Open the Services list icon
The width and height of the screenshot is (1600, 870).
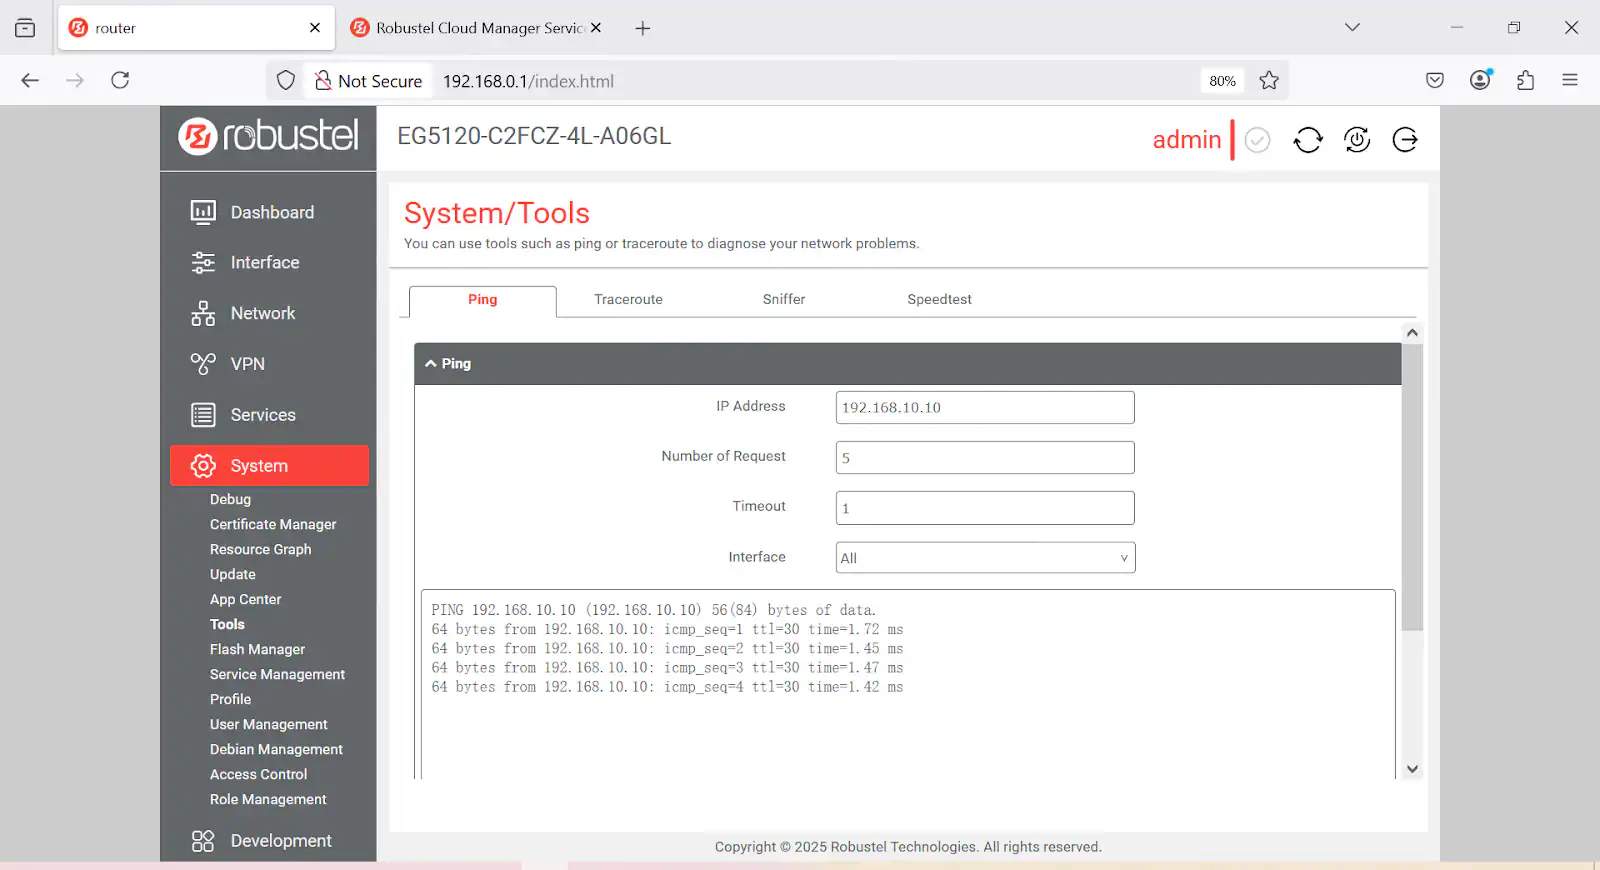203,415
